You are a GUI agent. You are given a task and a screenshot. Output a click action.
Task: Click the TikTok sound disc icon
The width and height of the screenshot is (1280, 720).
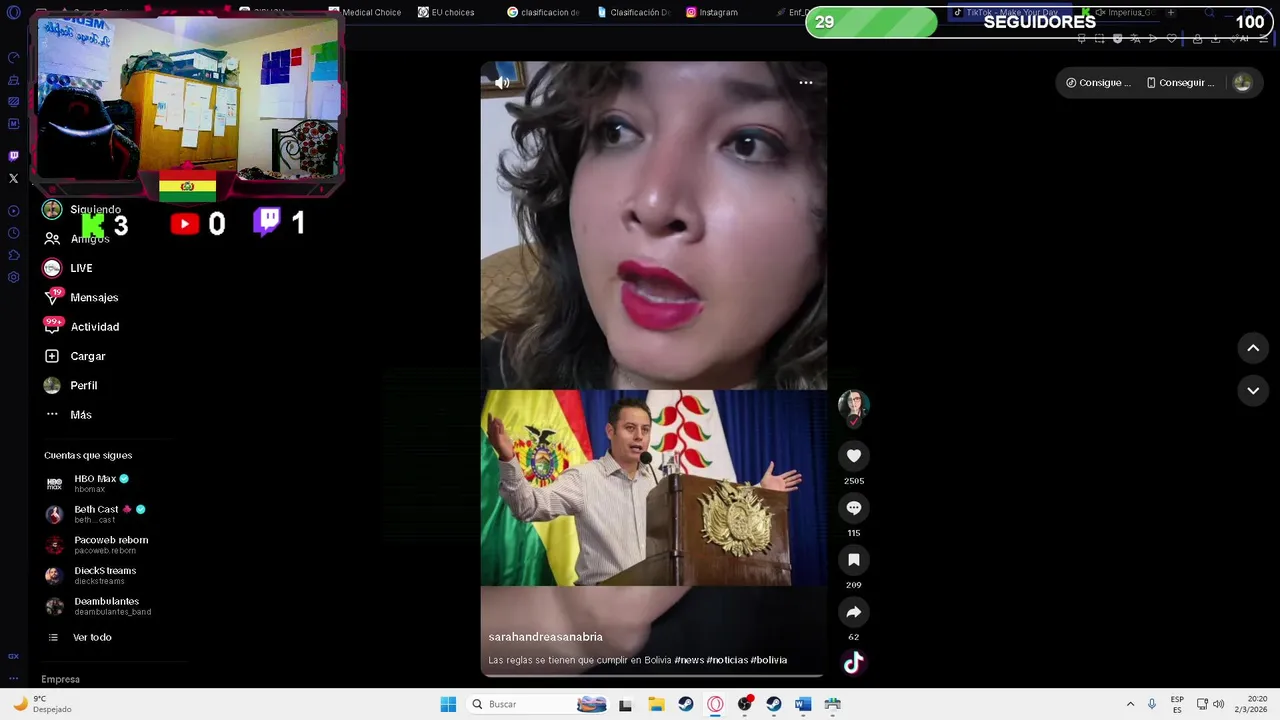tap(853, 662)
